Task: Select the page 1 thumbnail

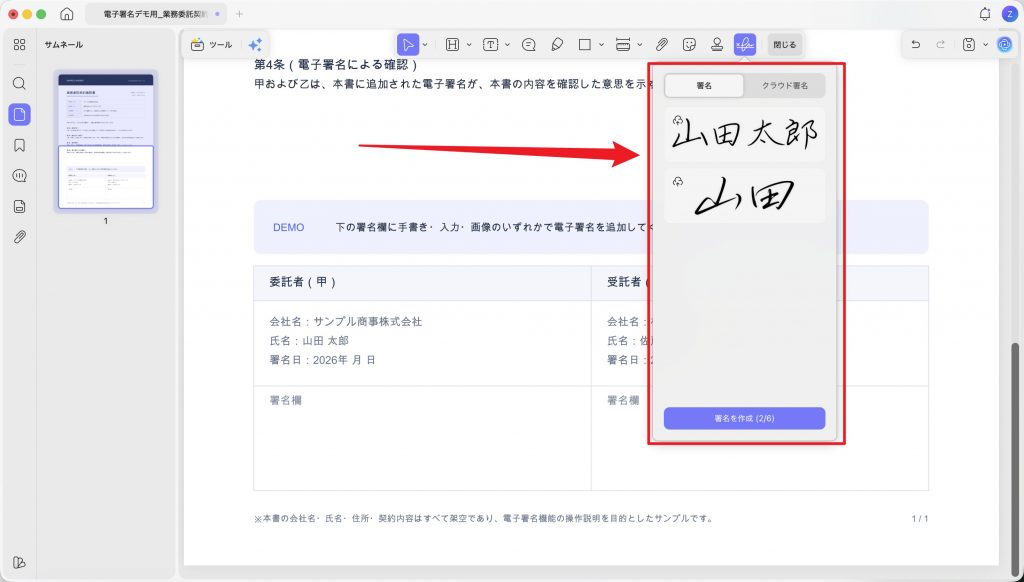Action: click(x=106, y=141)
